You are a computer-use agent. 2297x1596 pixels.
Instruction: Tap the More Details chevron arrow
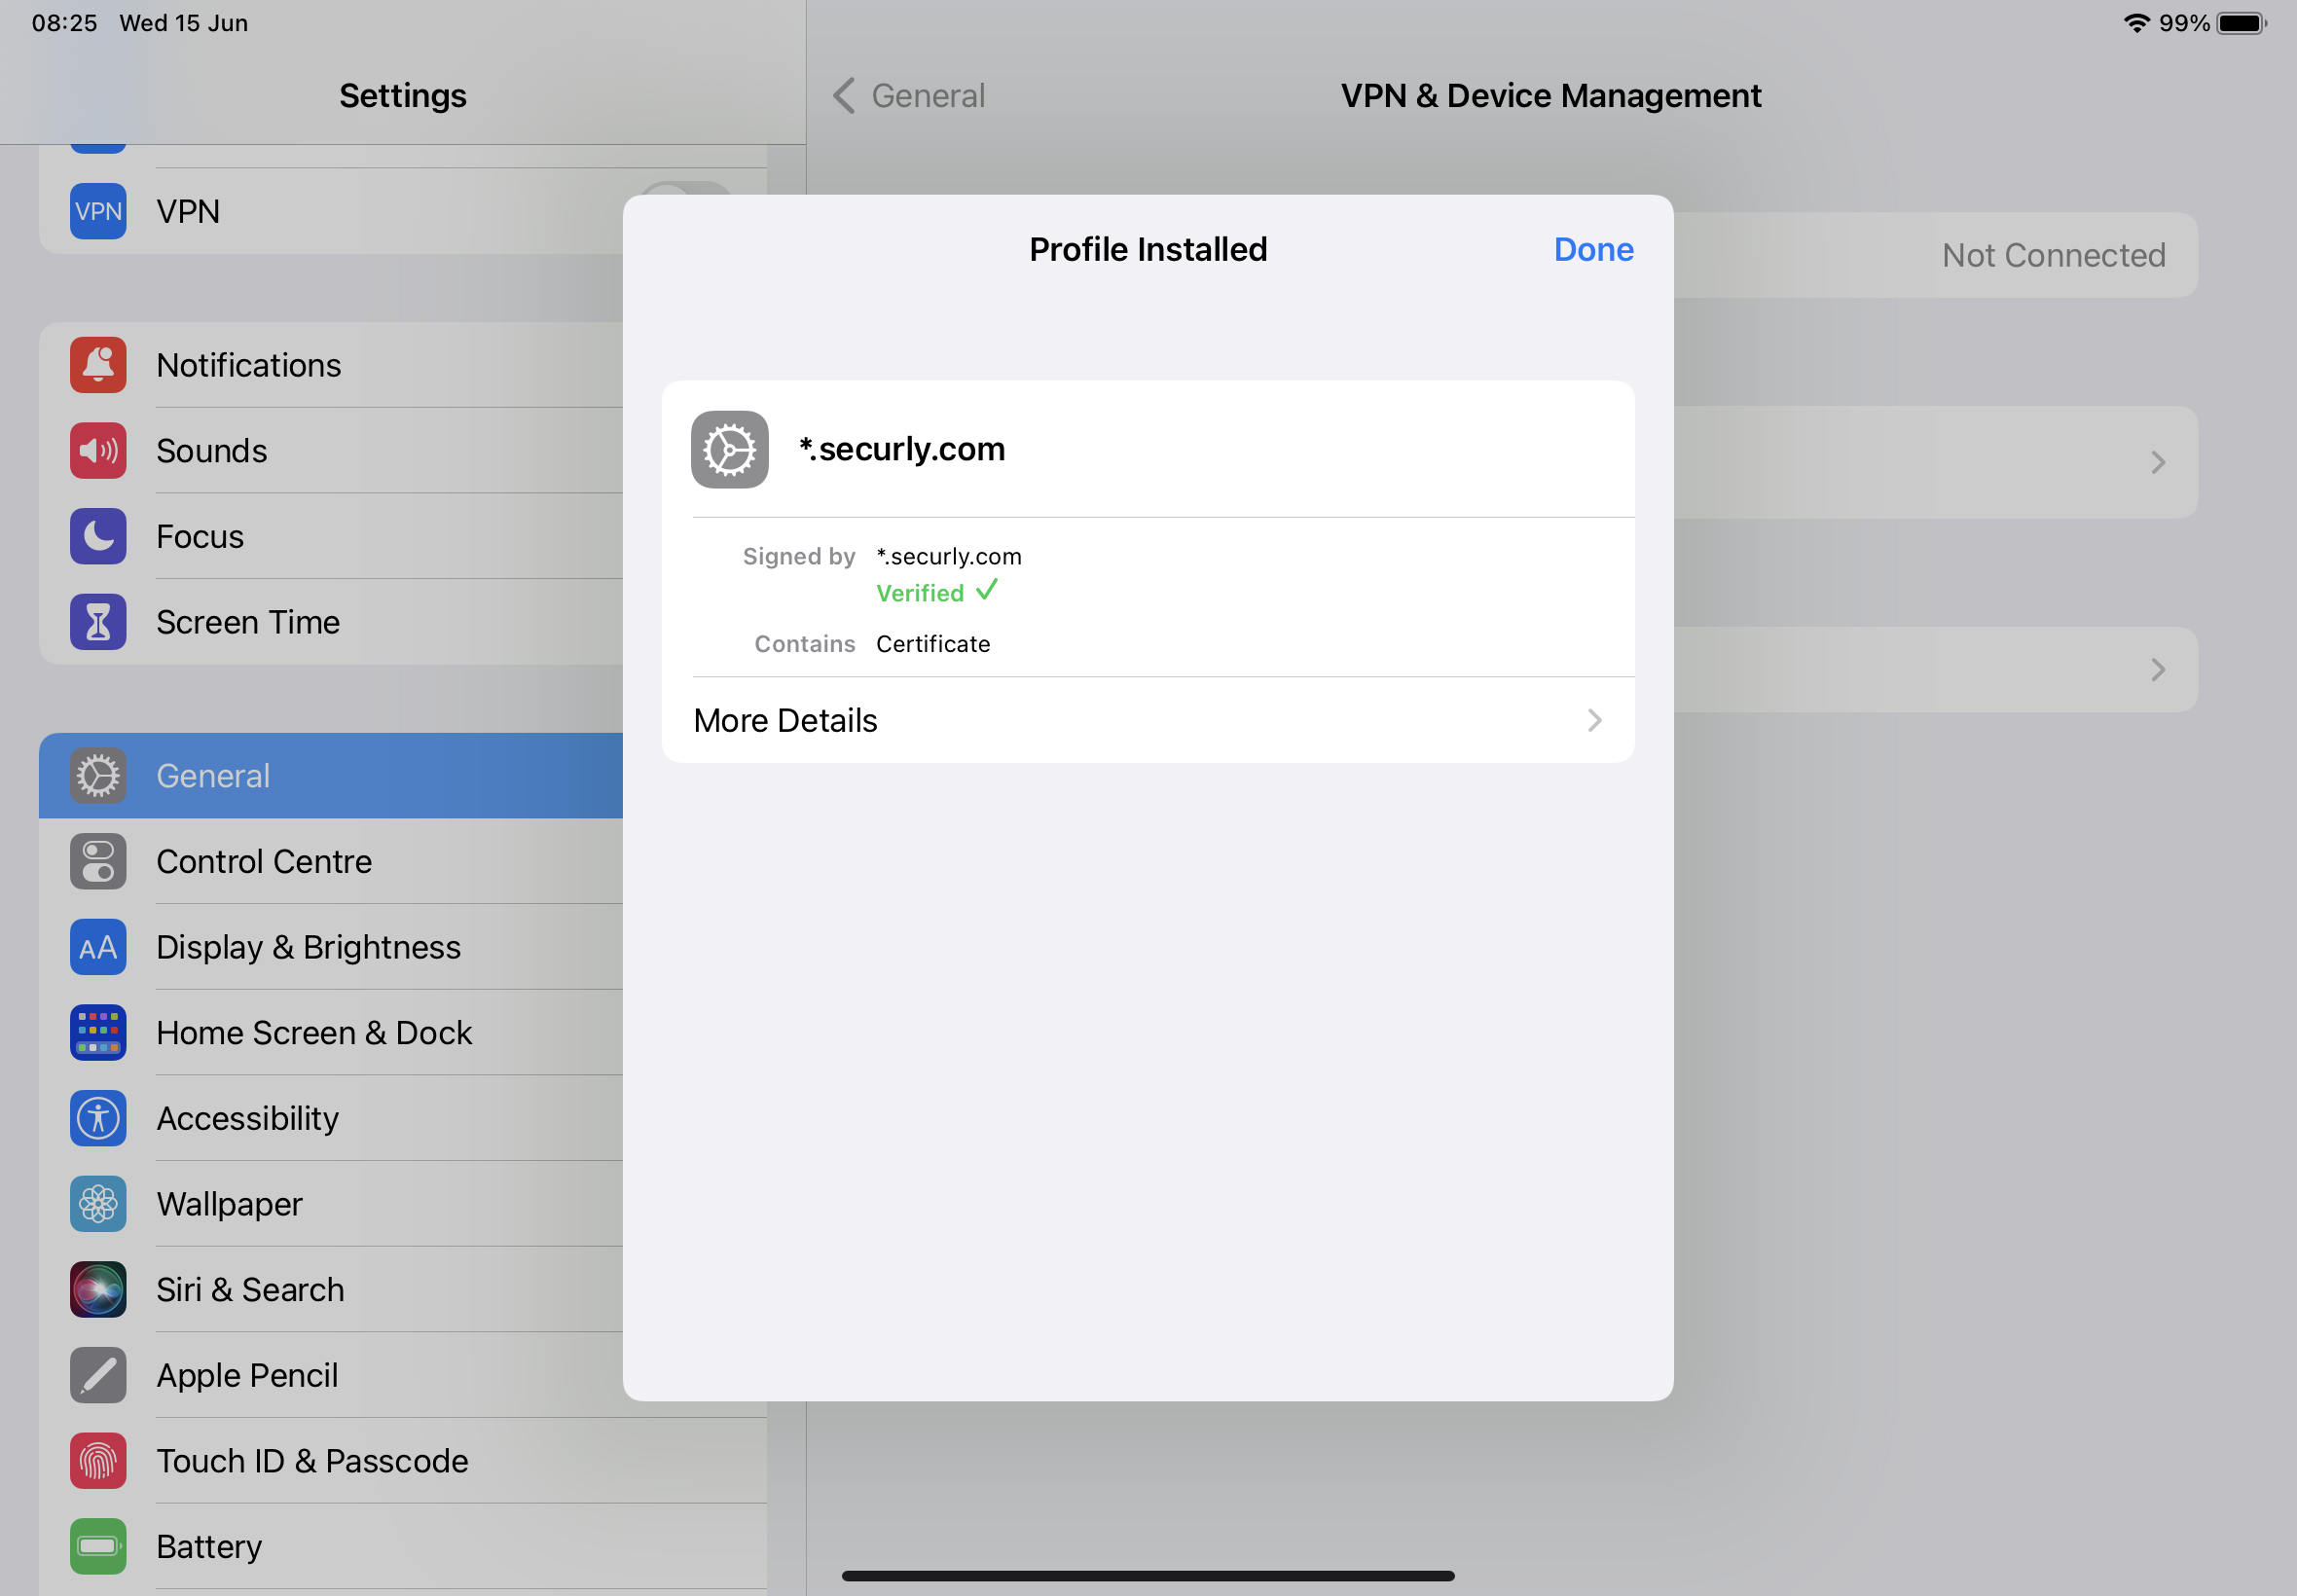point(1595,720)
